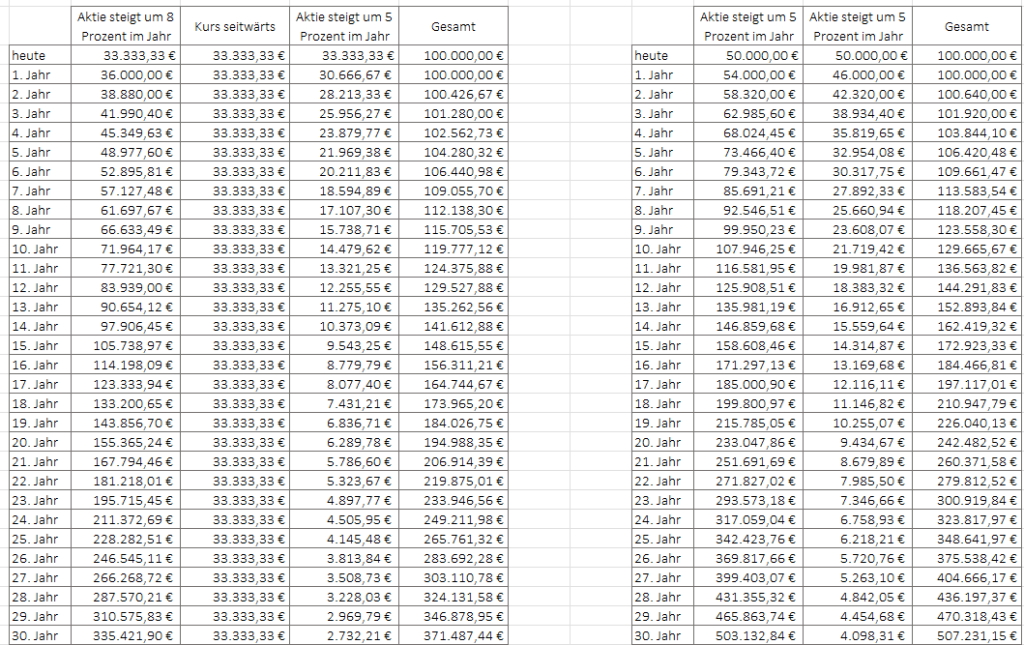Click the total 371.487,44 € cell

point(464,636)
